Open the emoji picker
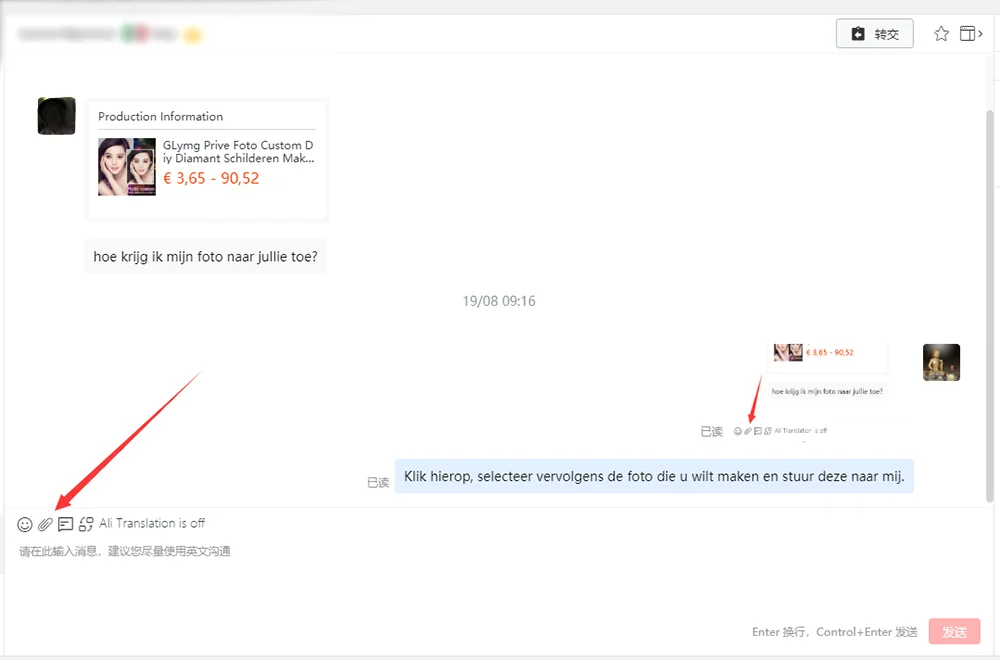 [x=24, y=524]
